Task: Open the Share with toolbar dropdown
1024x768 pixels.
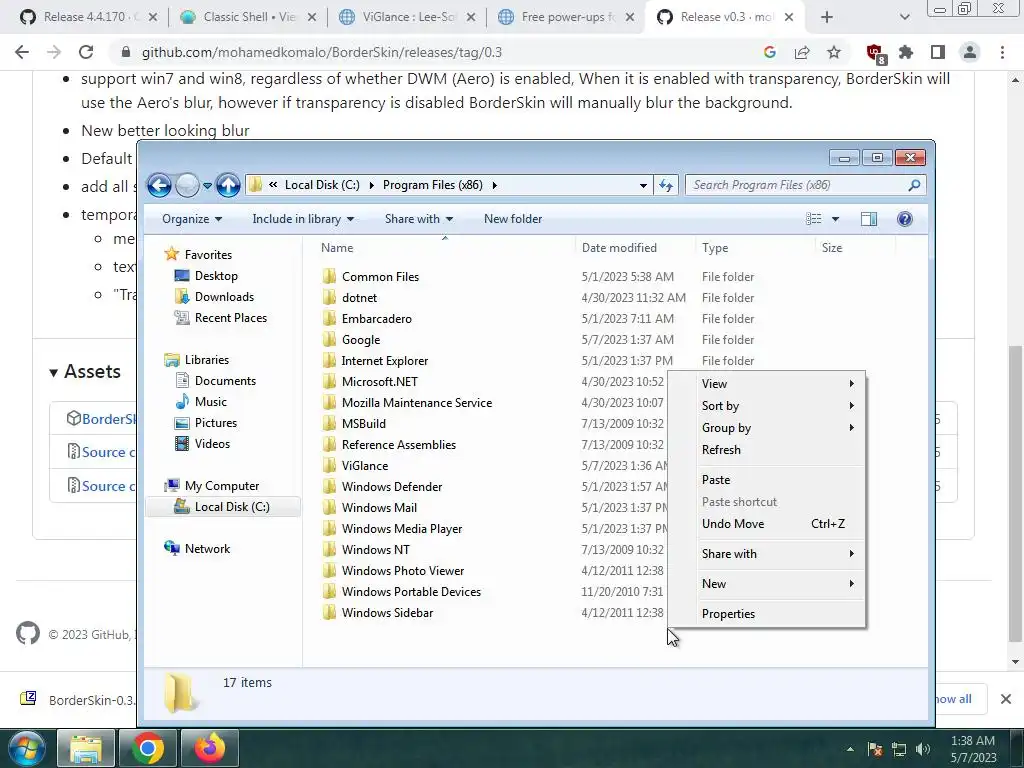Action: coord(419,219)
